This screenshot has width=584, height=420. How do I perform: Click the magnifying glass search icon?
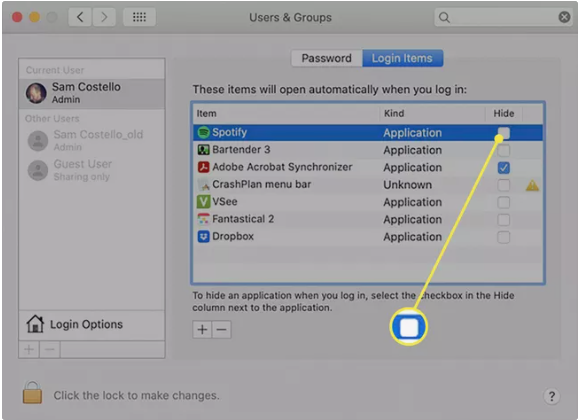coord(444,18)
